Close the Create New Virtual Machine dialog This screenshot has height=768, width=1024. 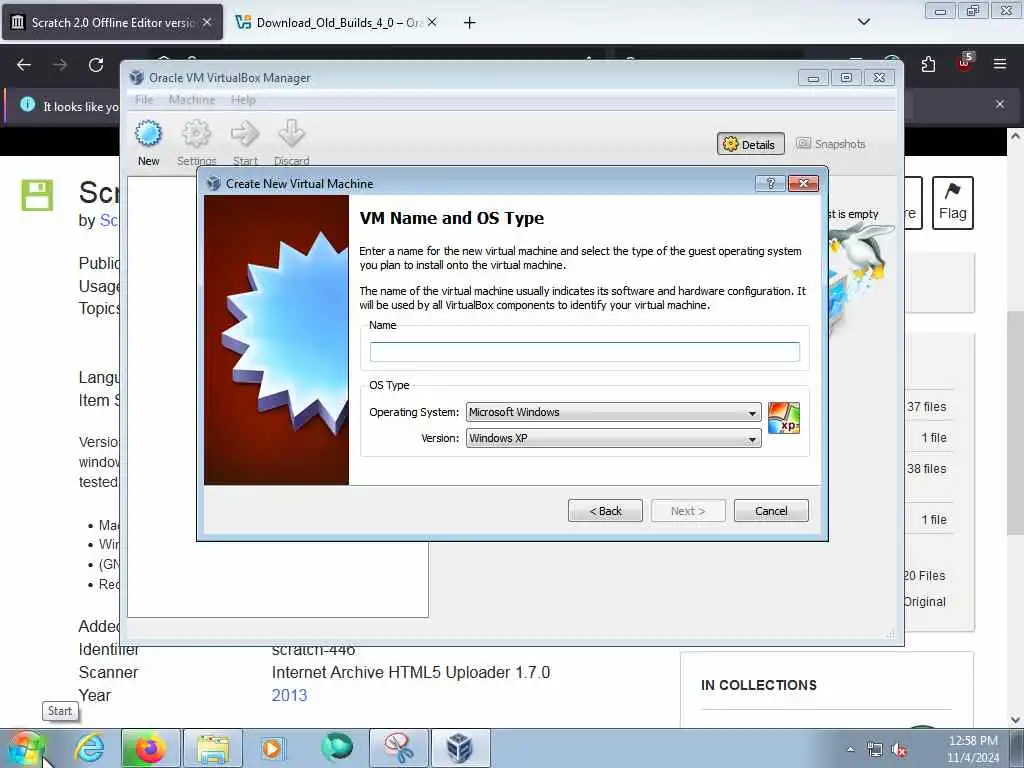803,184
